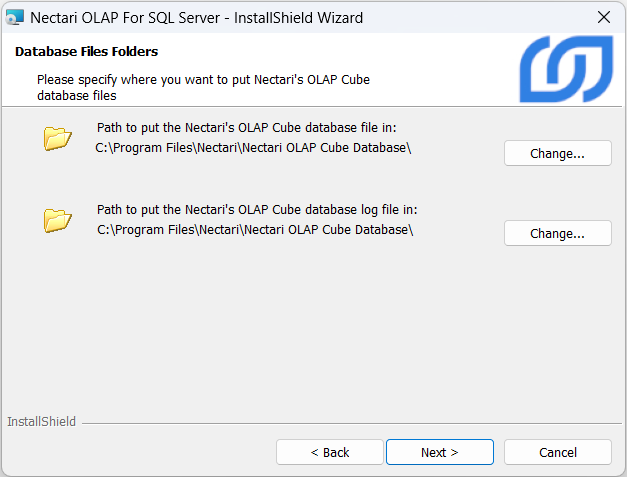Image resolution: width=627 pixels, height=477 pixels.
Task: Click the installer icon in the title bar
Action: coord(15,18)
